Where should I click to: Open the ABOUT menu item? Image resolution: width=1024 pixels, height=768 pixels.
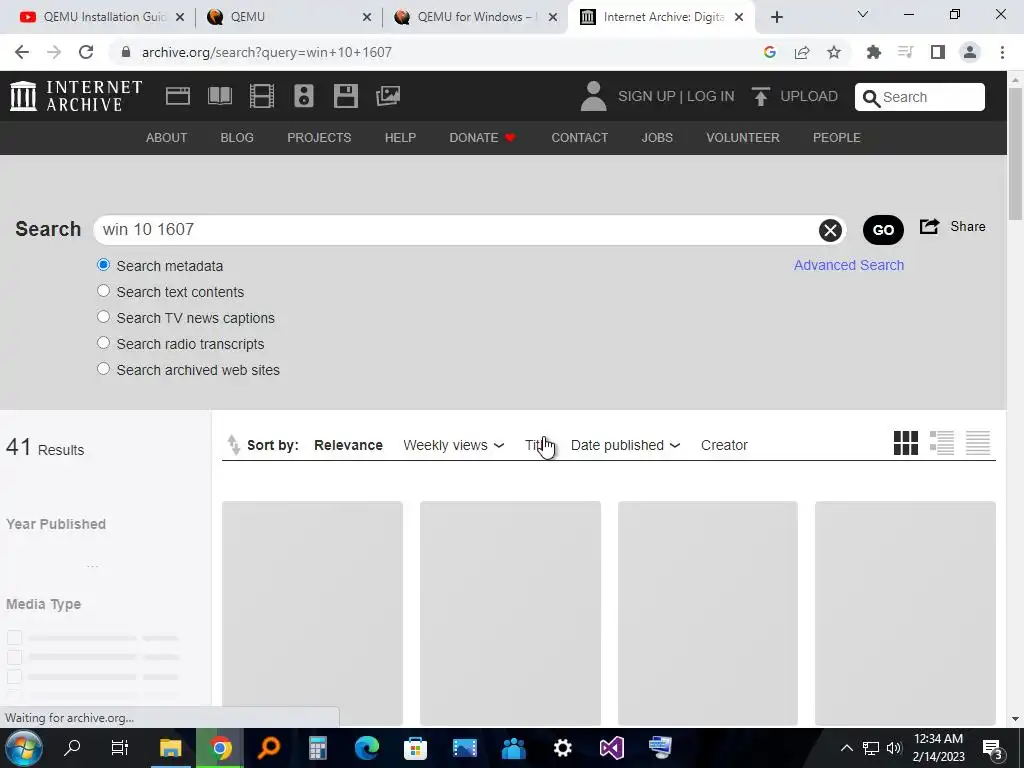(167, 138)
